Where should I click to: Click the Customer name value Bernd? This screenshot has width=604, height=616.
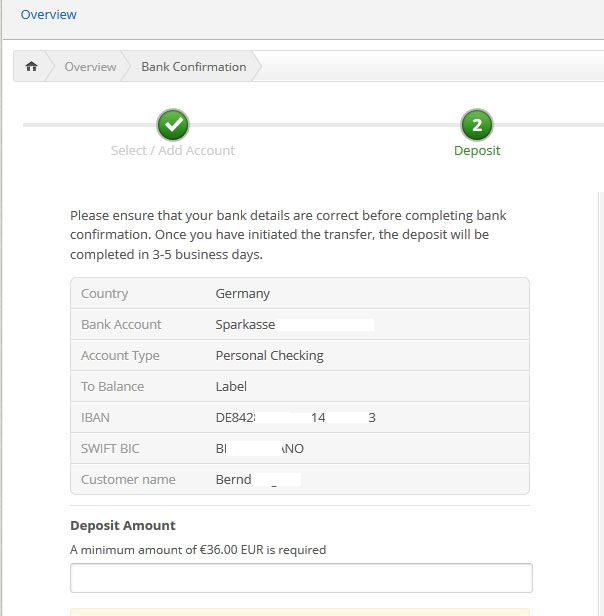coord(234,480)
